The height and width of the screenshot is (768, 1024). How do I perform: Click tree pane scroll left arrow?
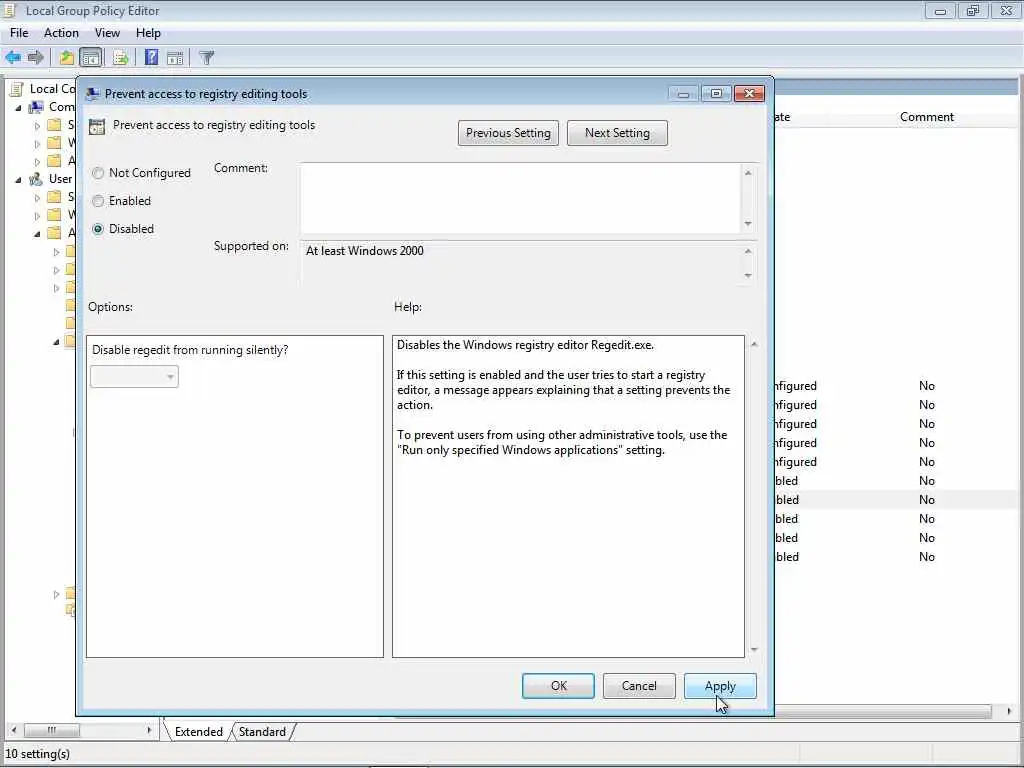tap(14, 729)
